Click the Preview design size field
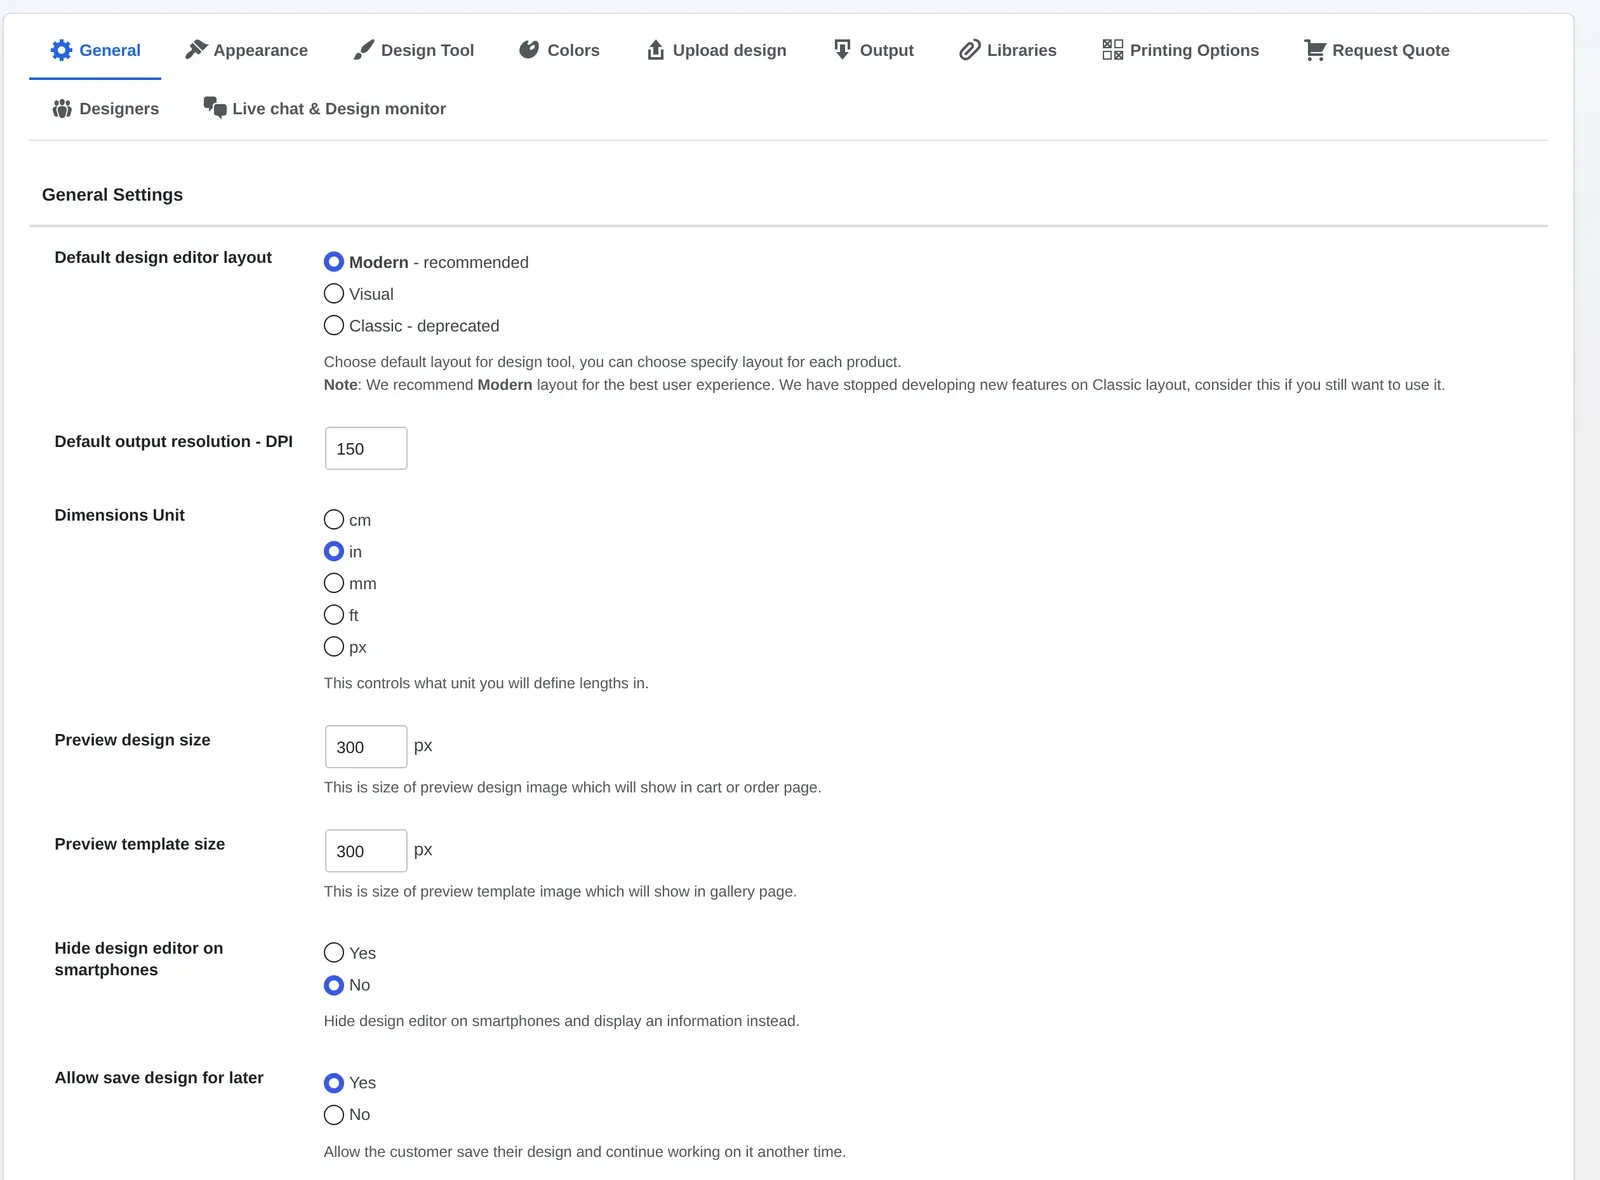Screen dimensions: 1600x1180 [x=366, y=747]
